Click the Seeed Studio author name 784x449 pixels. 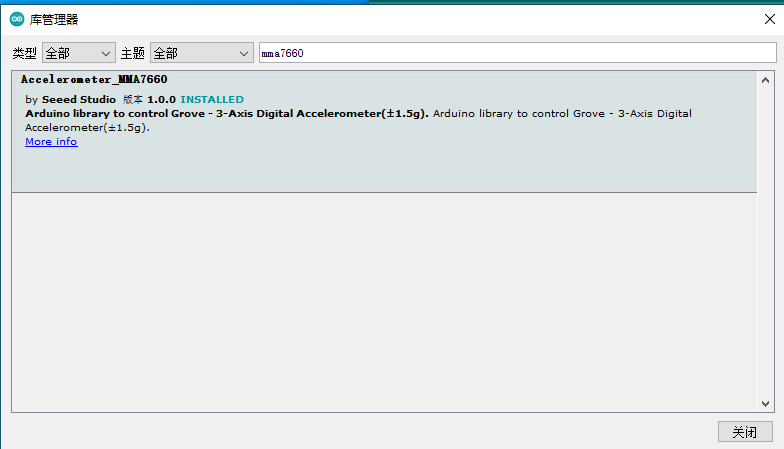pos(78,100)
